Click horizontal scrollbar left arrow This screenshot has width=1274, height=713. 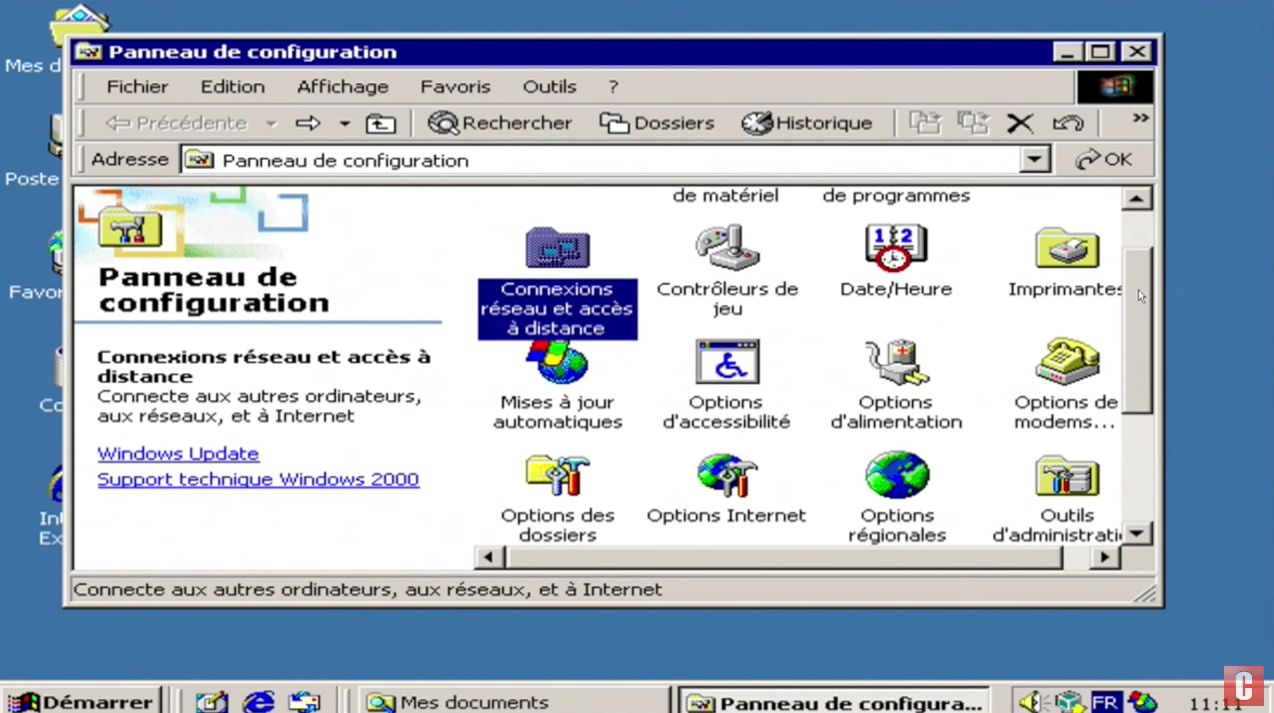[x=489, y=557]
